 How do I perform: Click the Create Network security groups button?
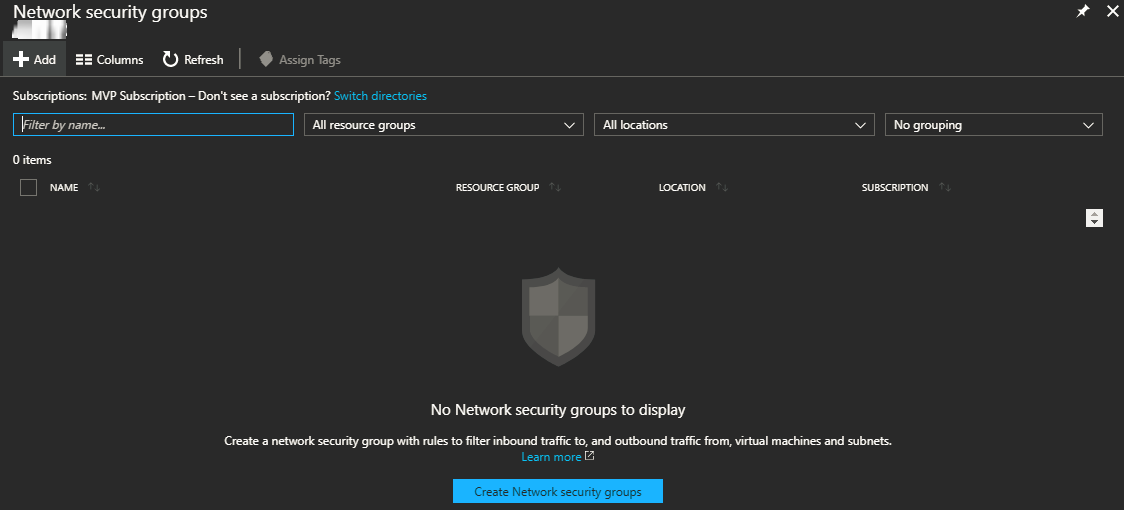pyautogui.click(x=558, y=491)
